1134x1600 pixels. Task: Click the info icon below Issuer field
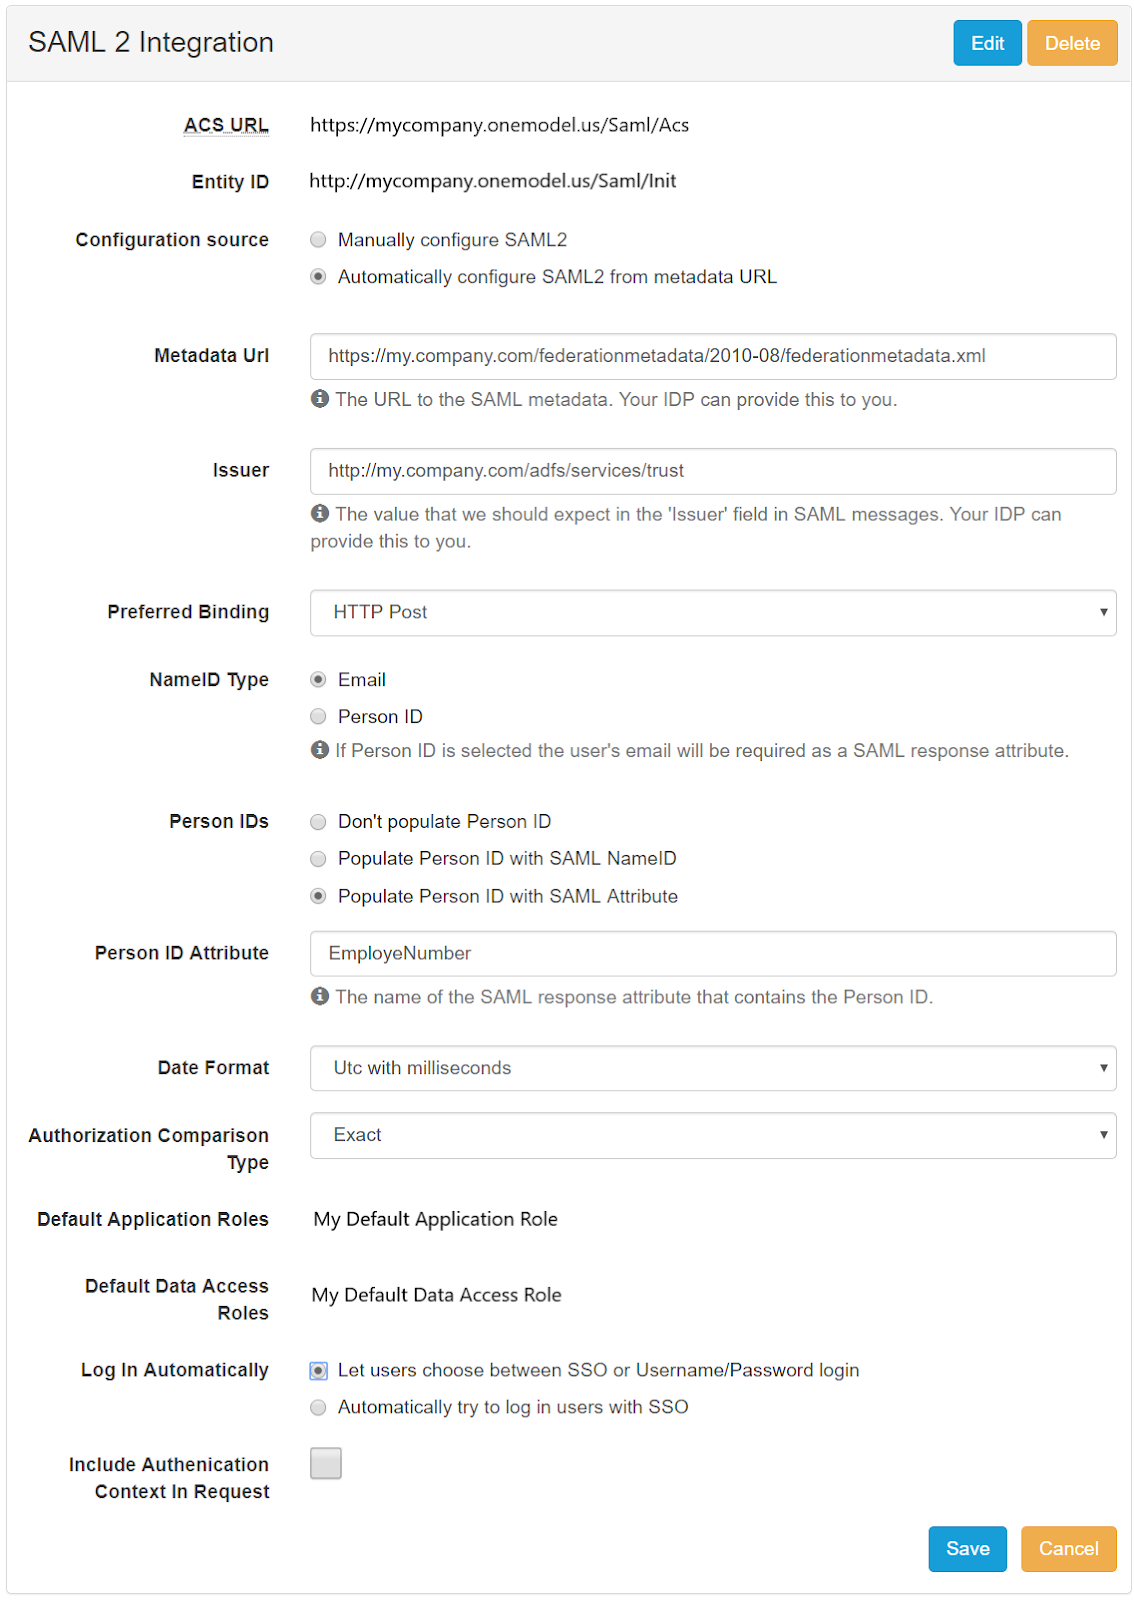(x=320, y=513)
